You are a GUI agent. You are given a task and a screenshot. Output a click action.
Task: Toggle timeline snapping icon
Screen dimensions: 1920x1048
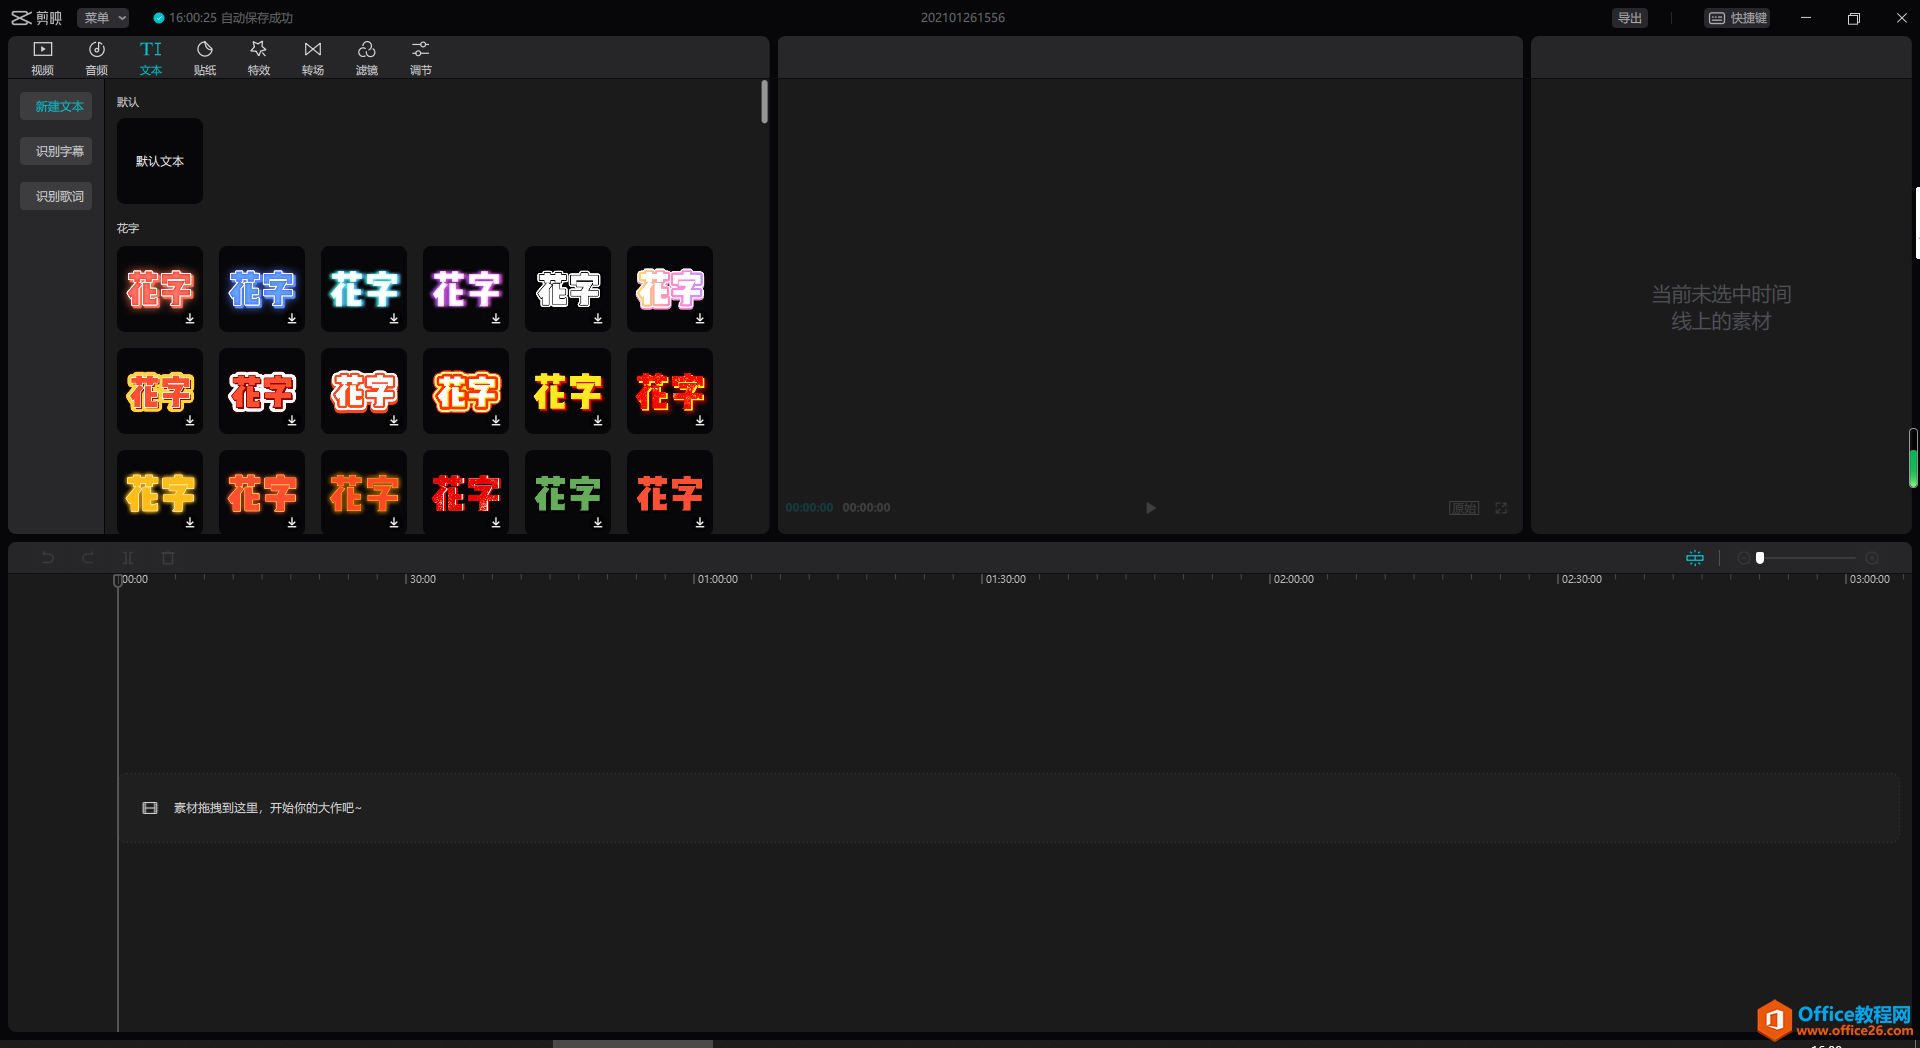(x=1694, y=558)
